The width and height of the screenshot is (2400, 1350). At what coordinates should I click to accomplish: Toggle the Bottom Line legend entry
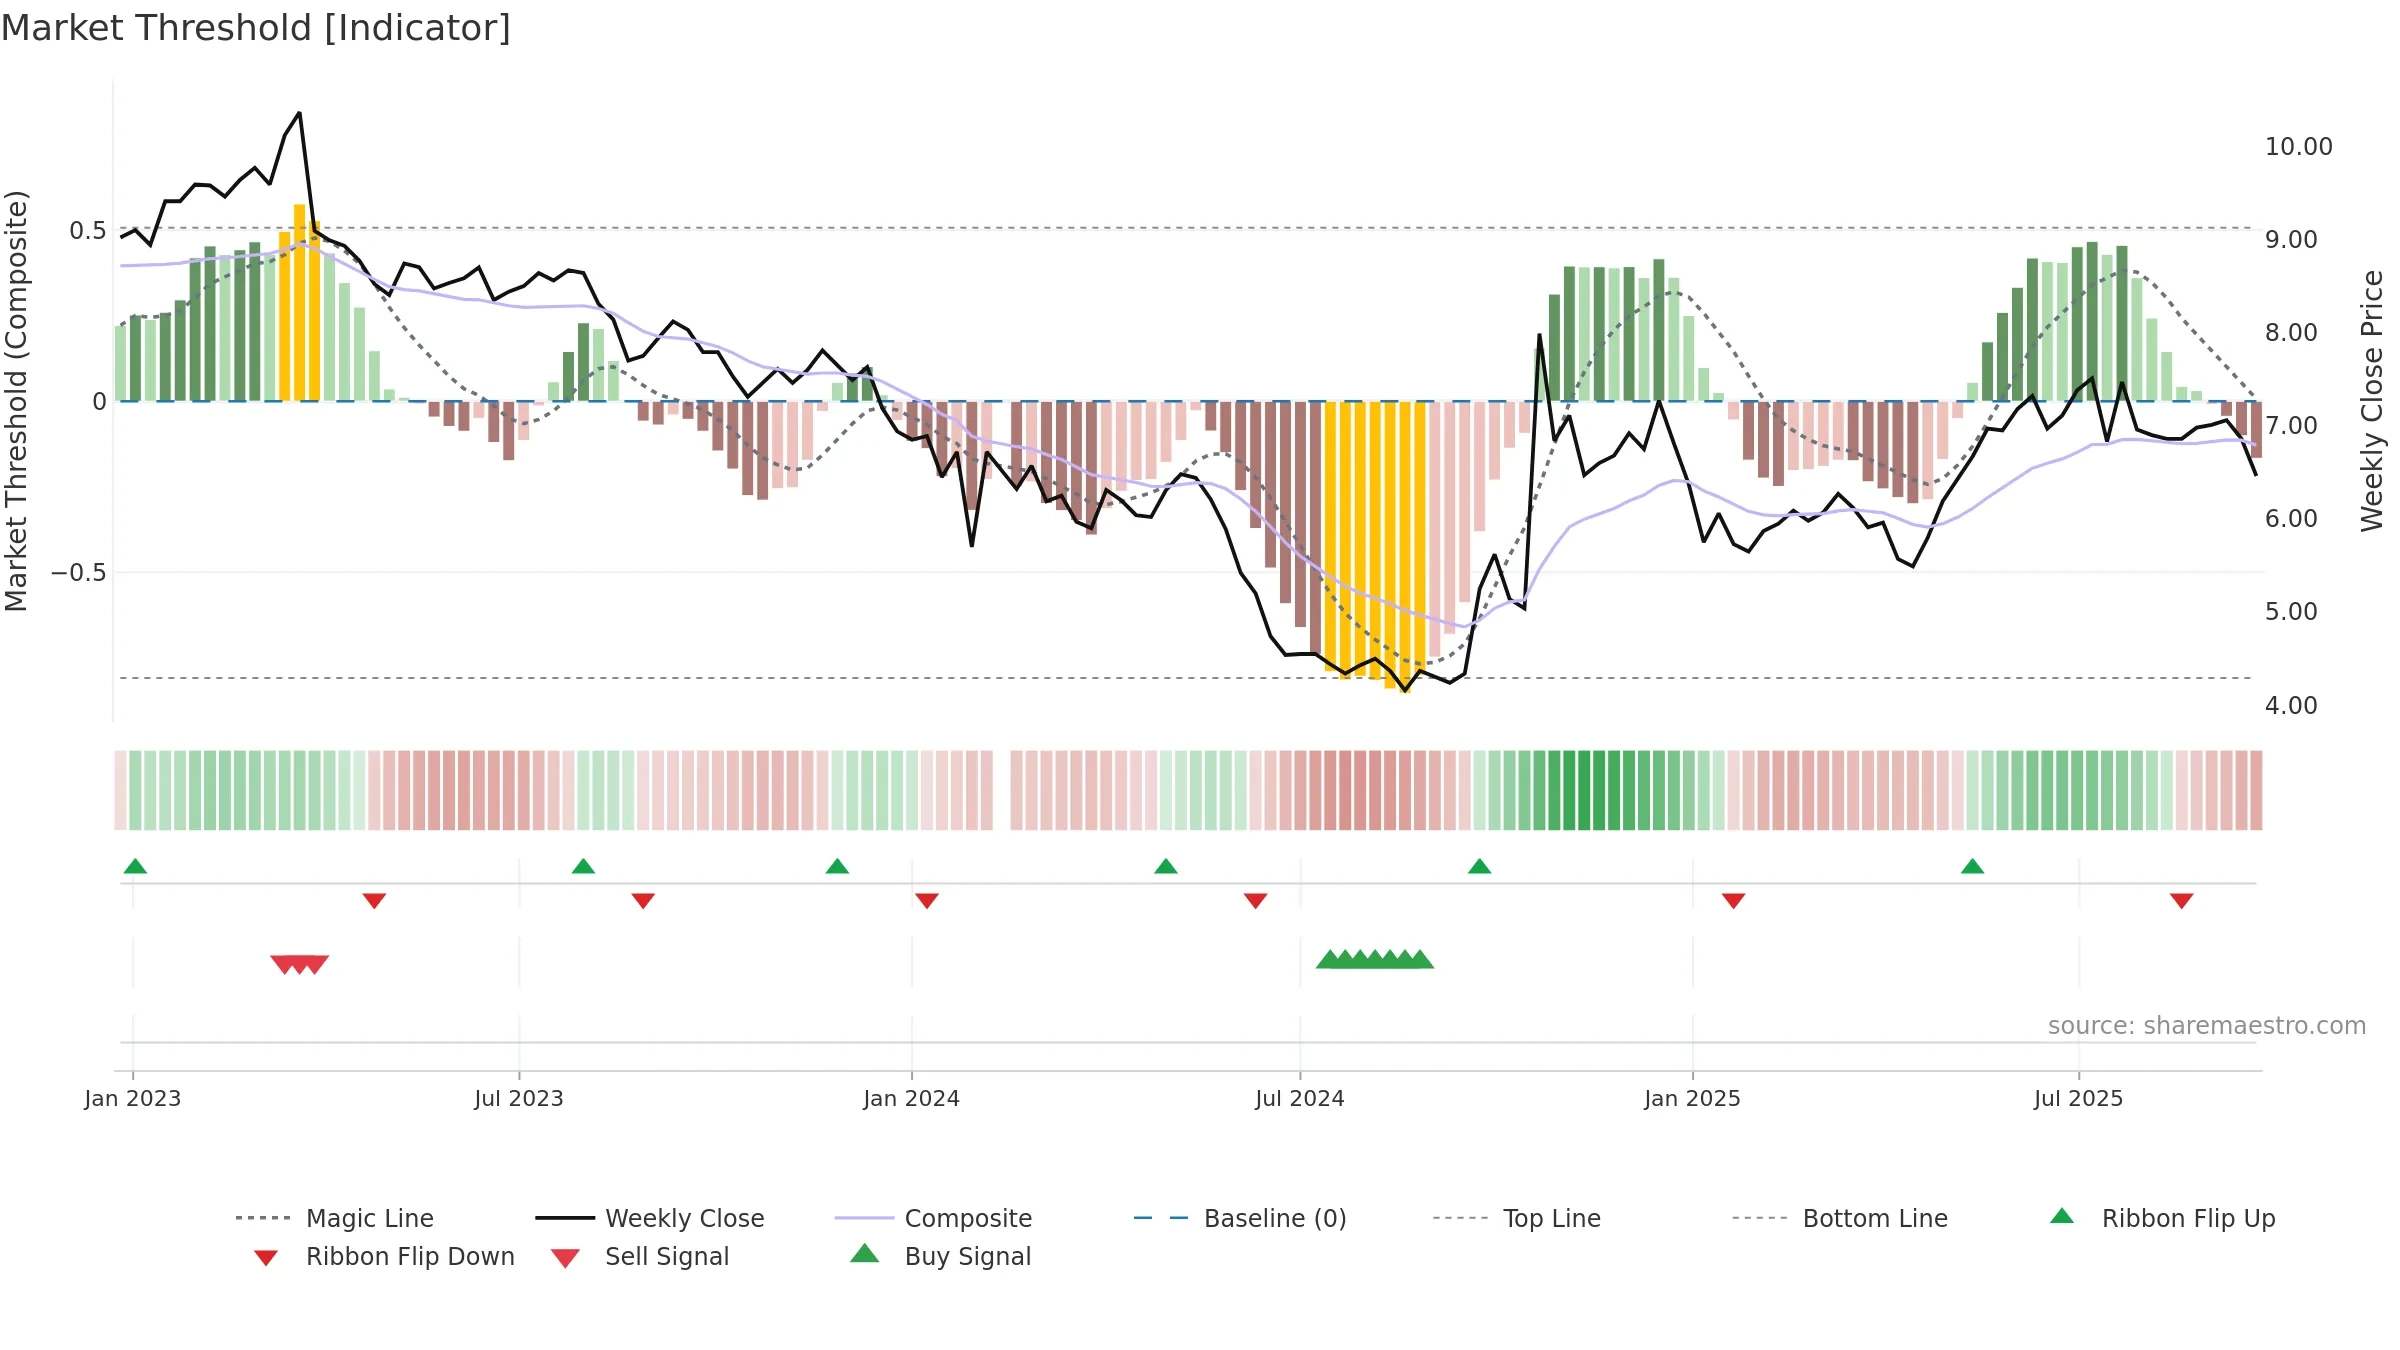pos(1840,1218)
